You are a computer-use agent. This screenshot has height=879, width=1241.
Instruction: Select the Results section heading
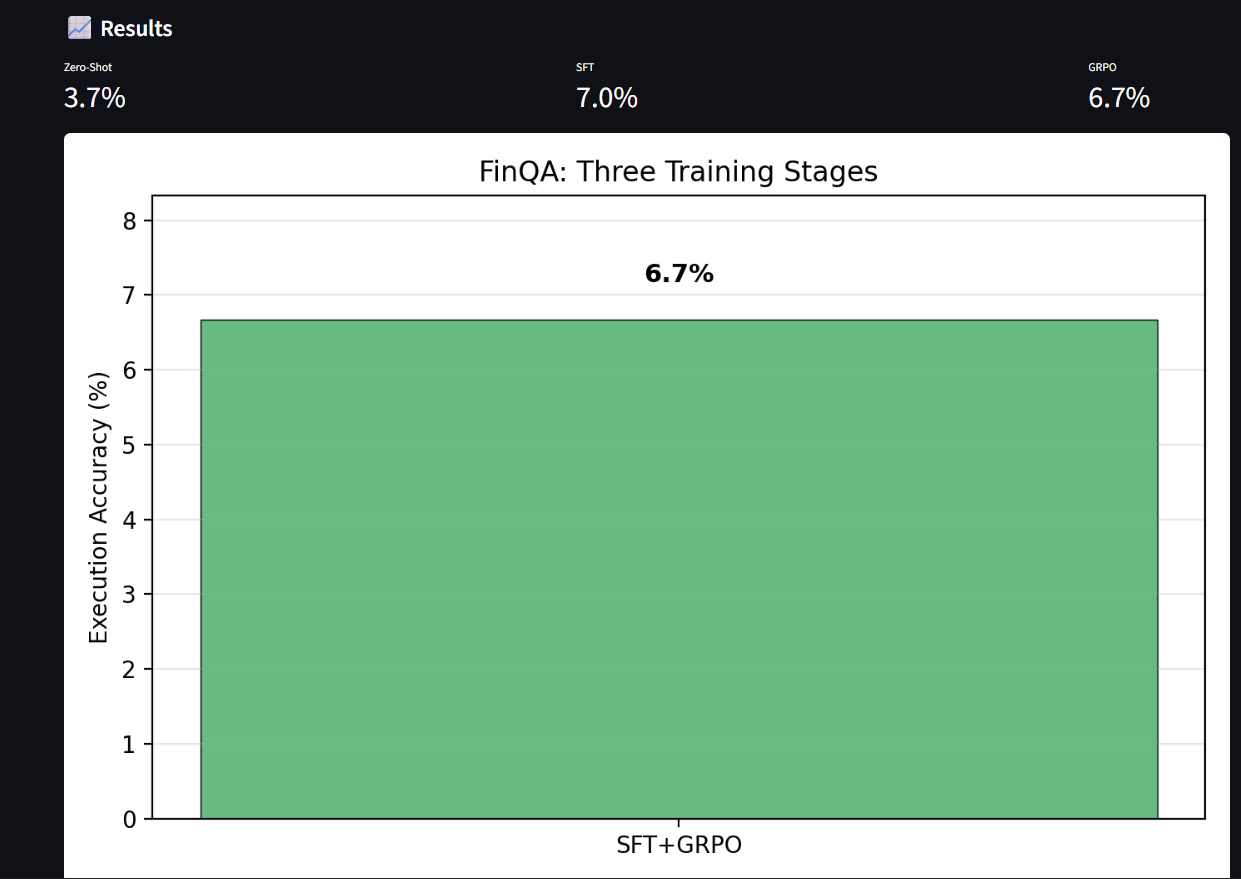(136, 29)
